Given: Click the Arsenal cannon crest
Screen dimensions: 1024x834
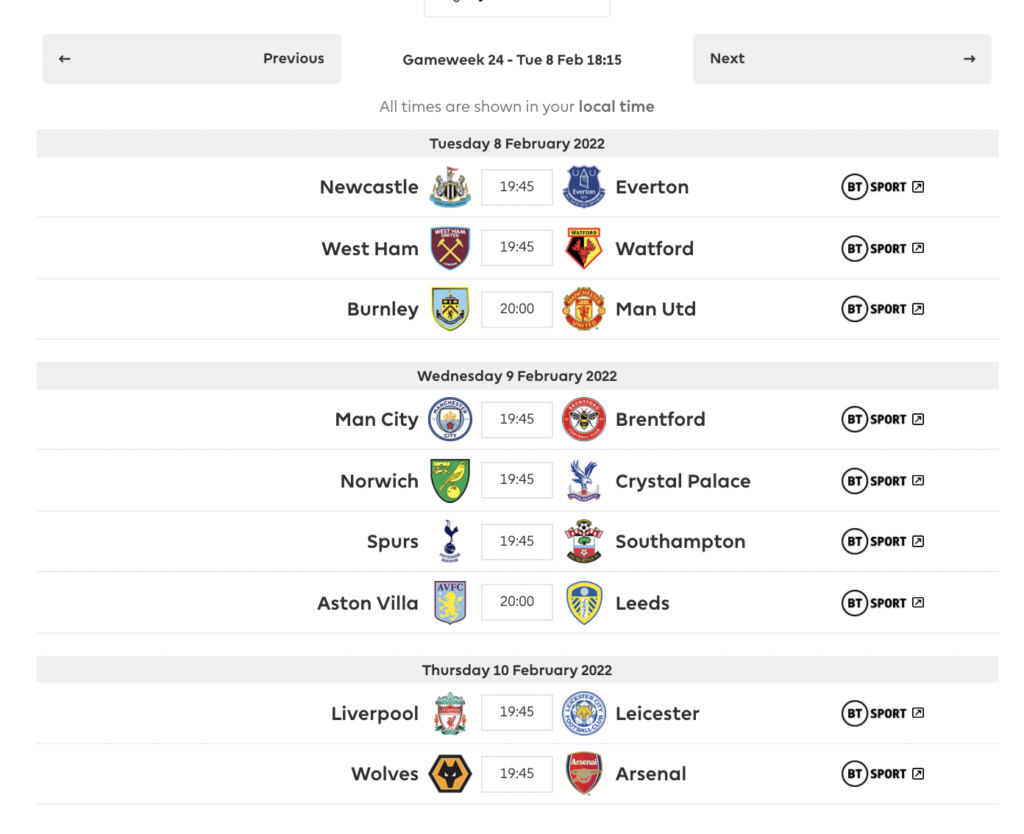Looking at the screenshot, I should (x=584, y=774).
